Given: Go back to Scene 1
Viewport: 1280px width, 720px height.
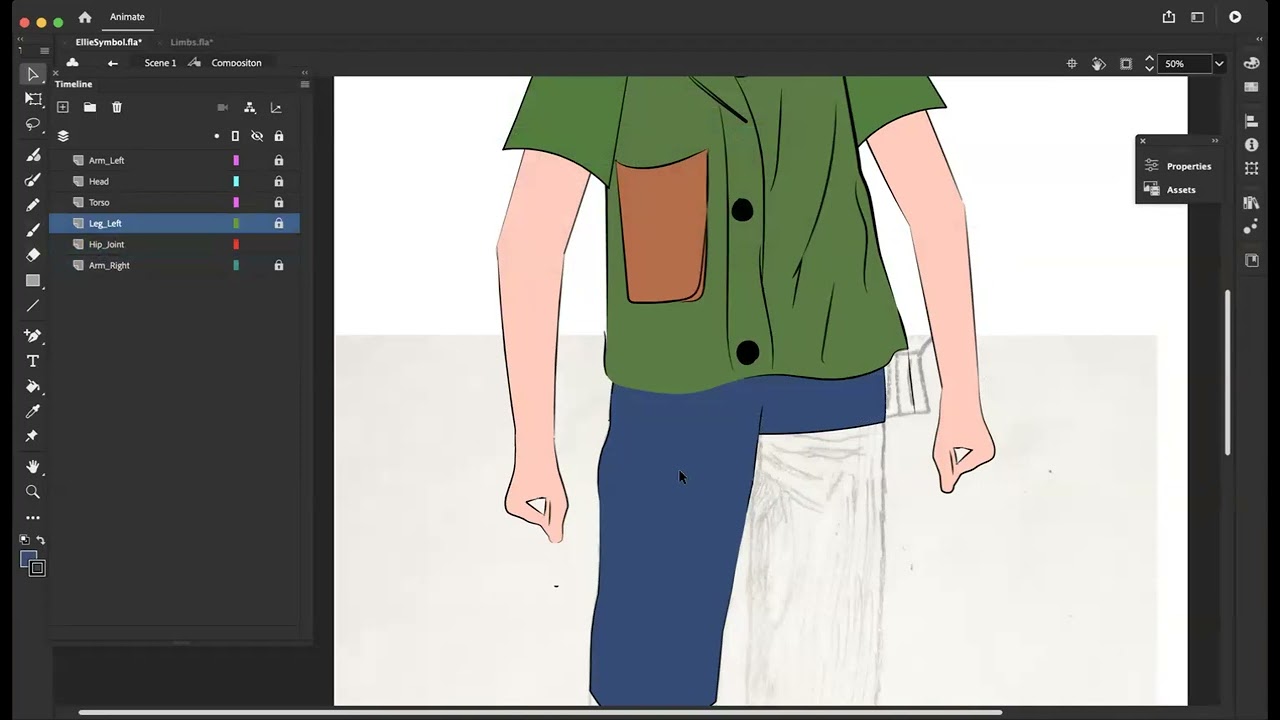Looking at the screenshot, I should 160,63.
